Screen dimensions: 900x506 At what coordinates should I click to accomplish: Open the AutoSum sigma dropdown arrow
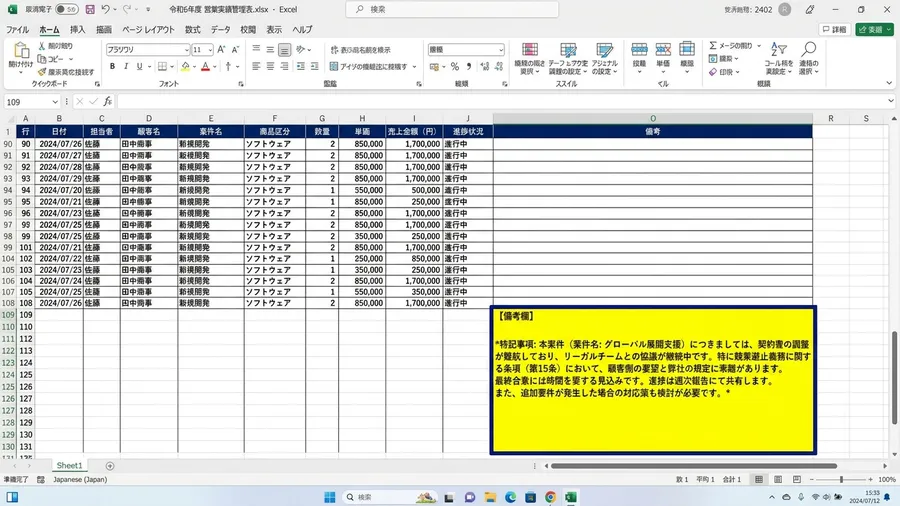(759, 46)
